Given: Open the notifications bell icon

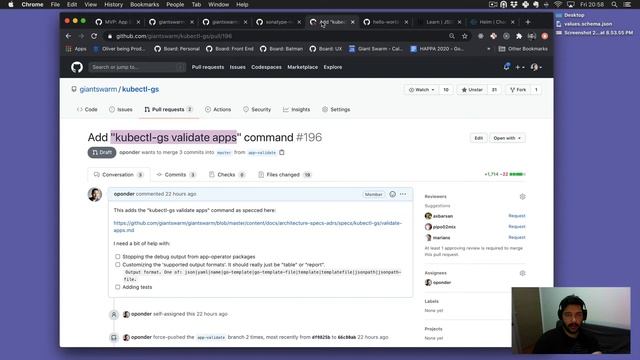Looking at the screenshot, I should [x=507, y=67].
